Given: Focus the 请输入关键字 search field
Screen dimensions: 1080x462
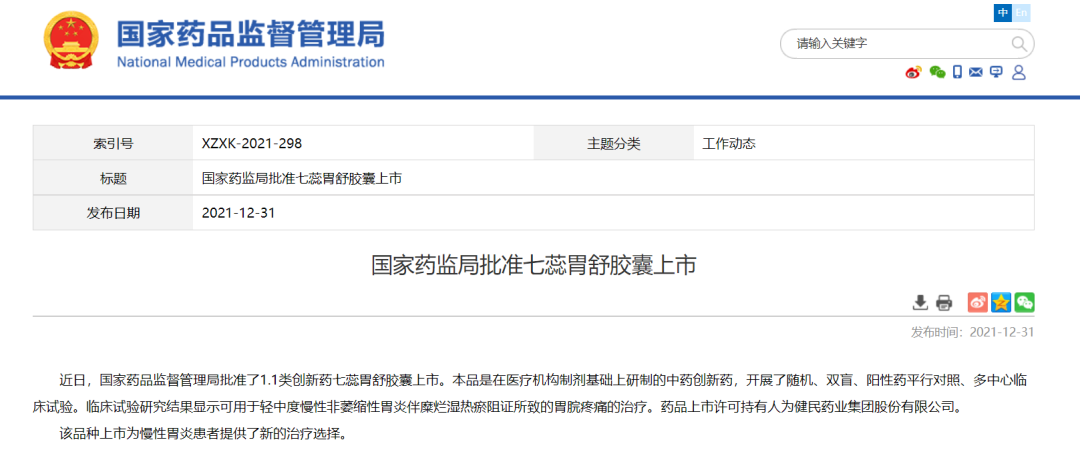Looking at the screenshot, I should coord(906,43).
